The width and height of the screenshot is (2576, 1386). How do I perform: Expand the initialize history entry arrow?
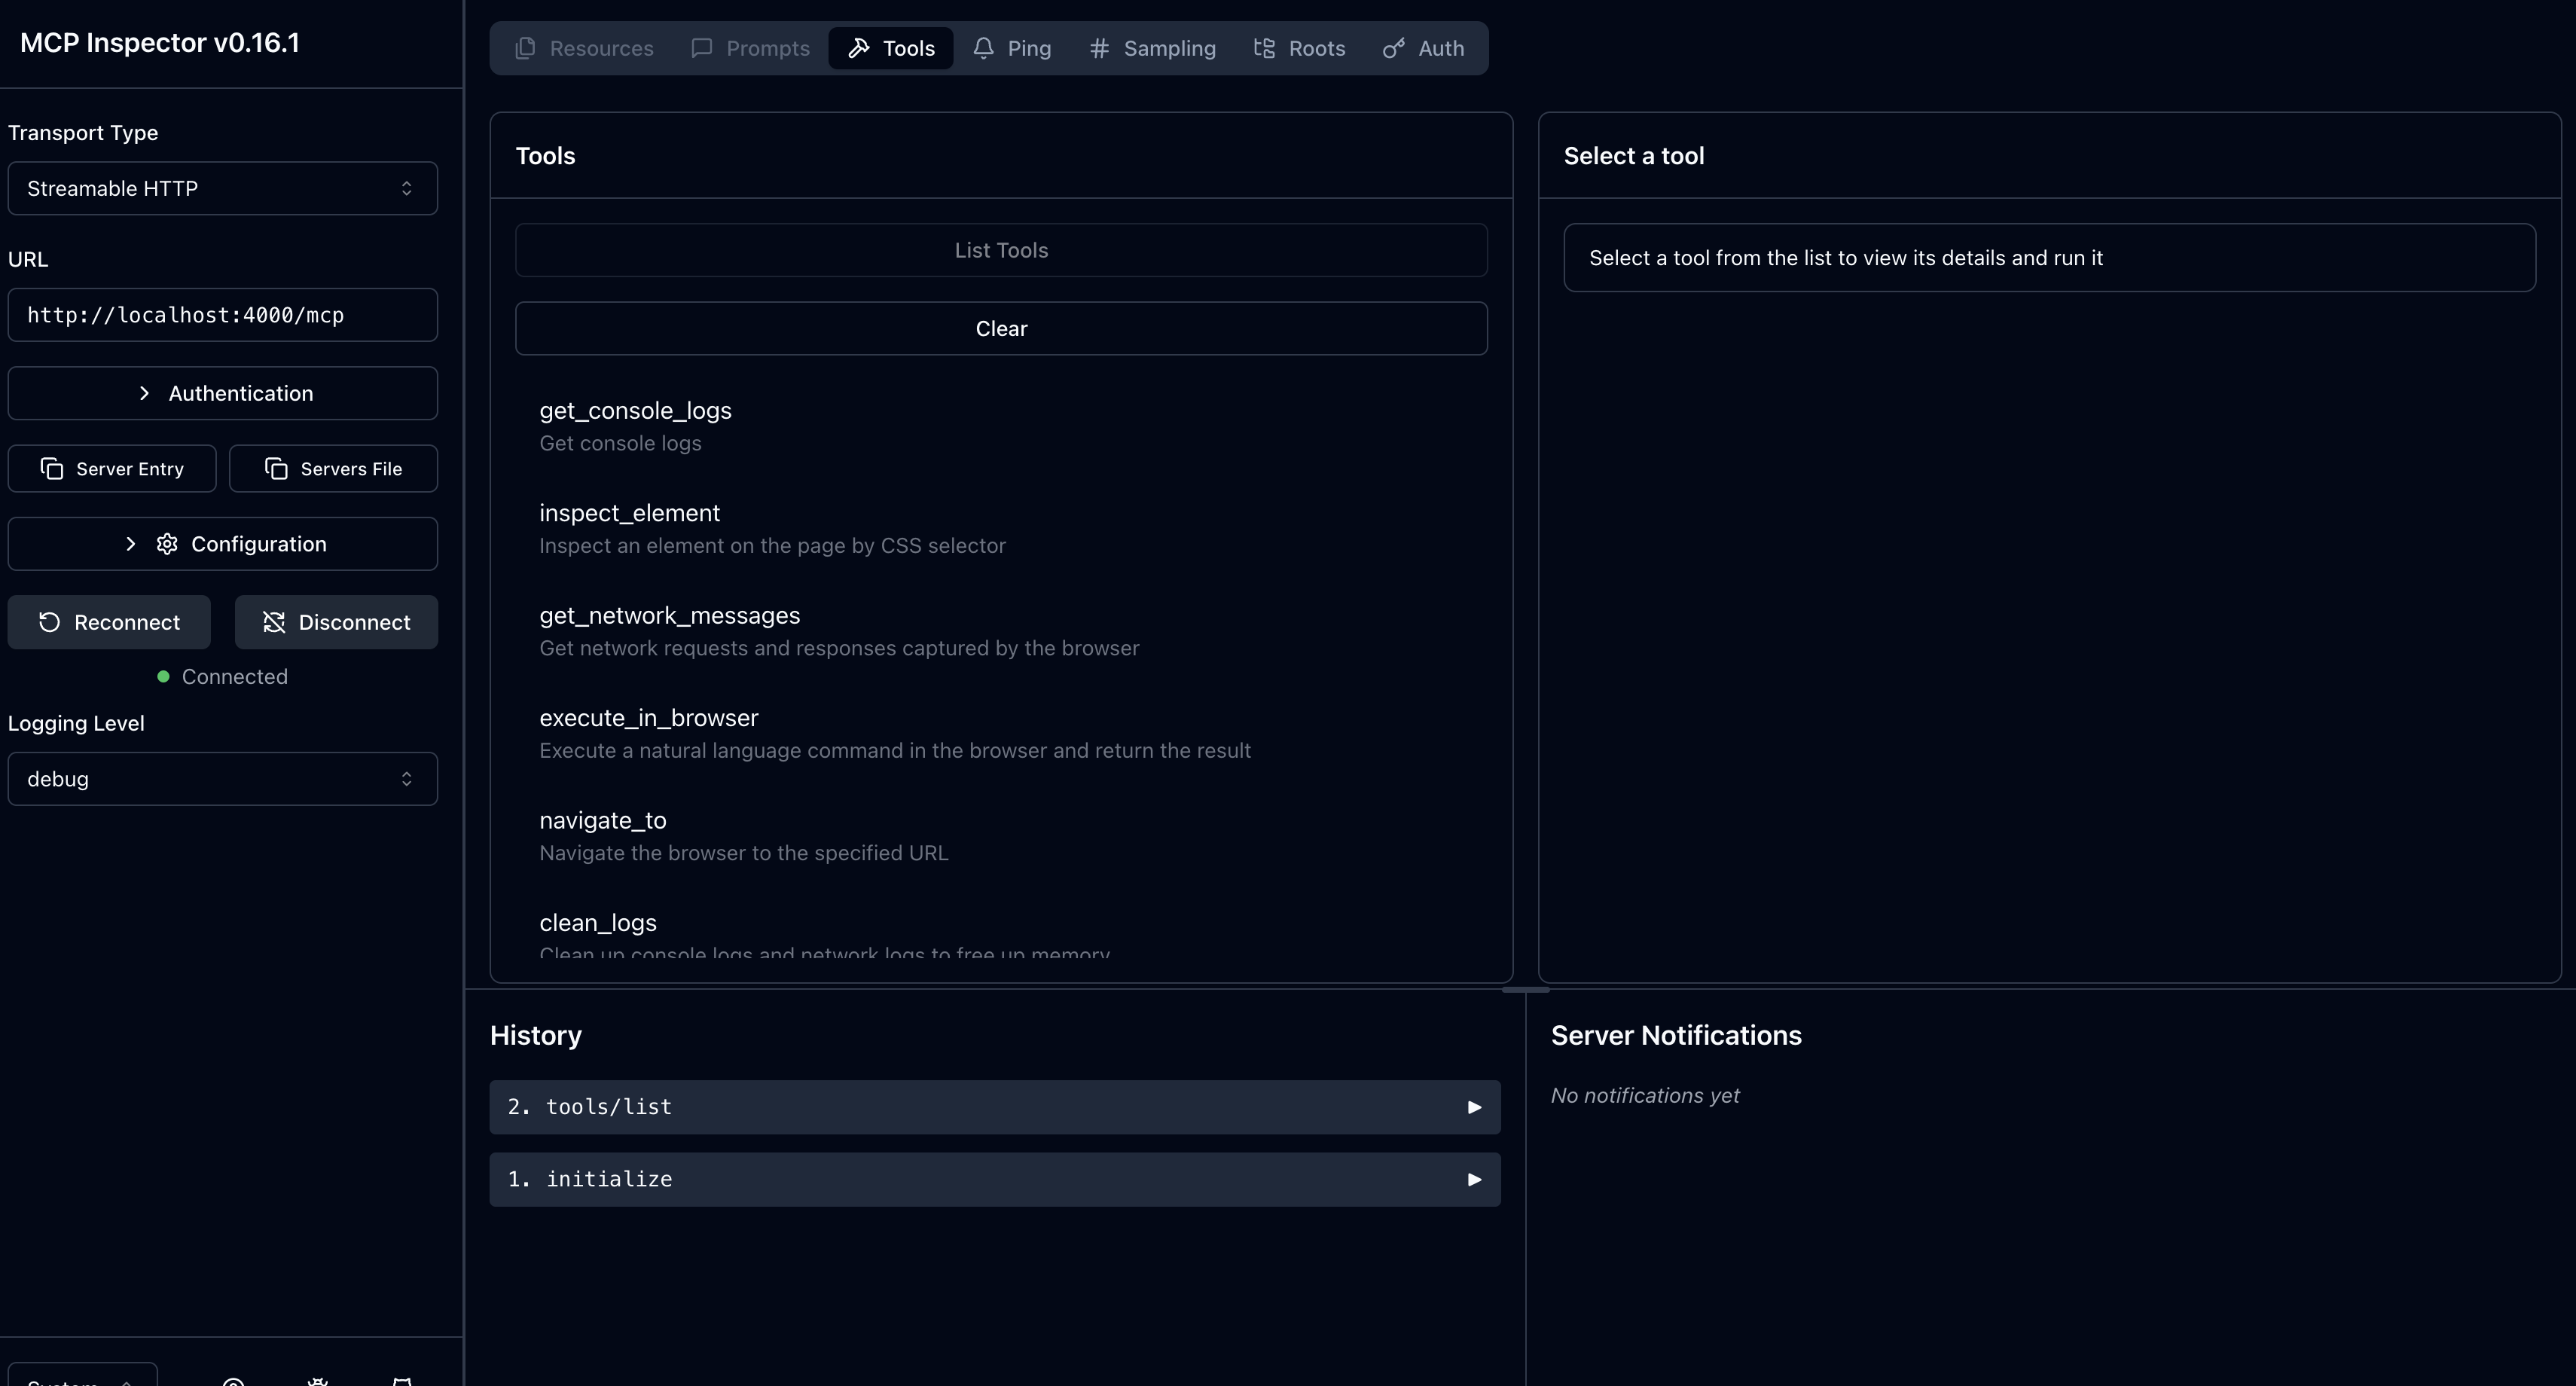coord(1473,1180)
